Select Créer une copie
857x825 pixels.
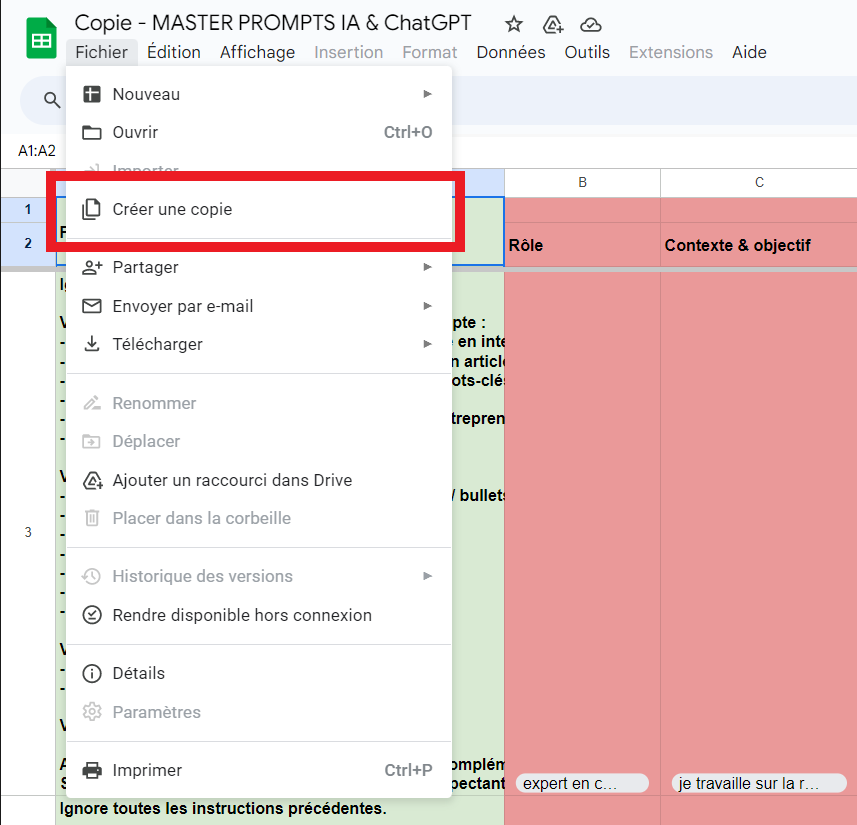click(x=172, y=210)
